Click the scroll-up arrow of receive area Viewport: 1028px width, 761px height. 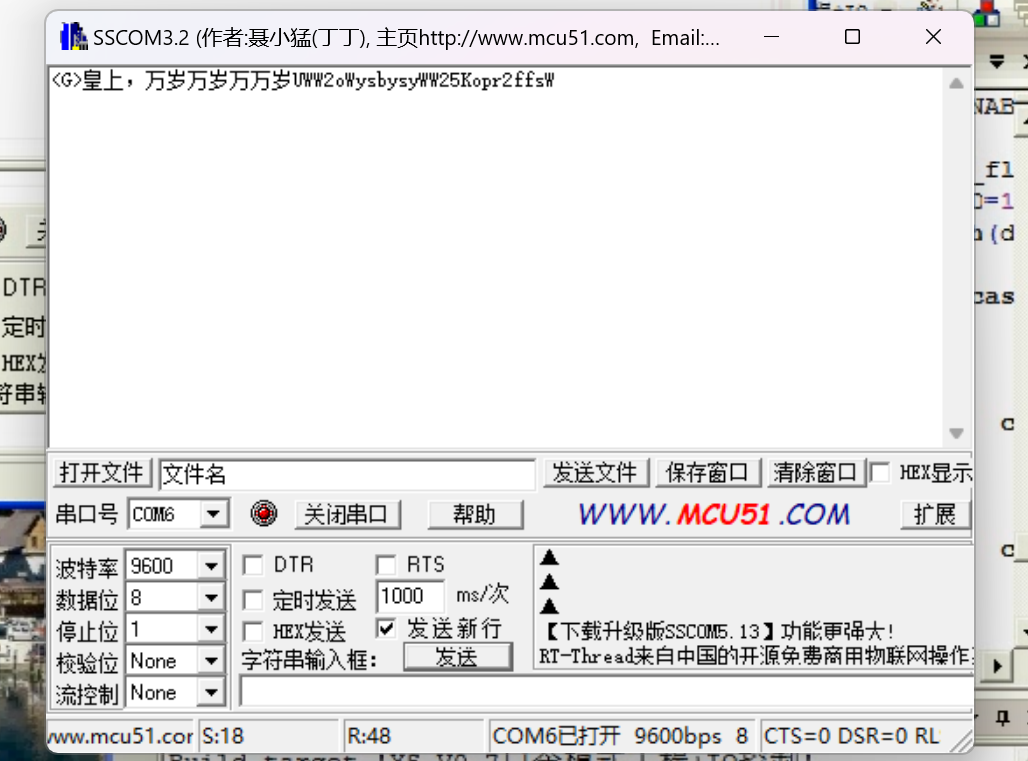pos(957,83)
